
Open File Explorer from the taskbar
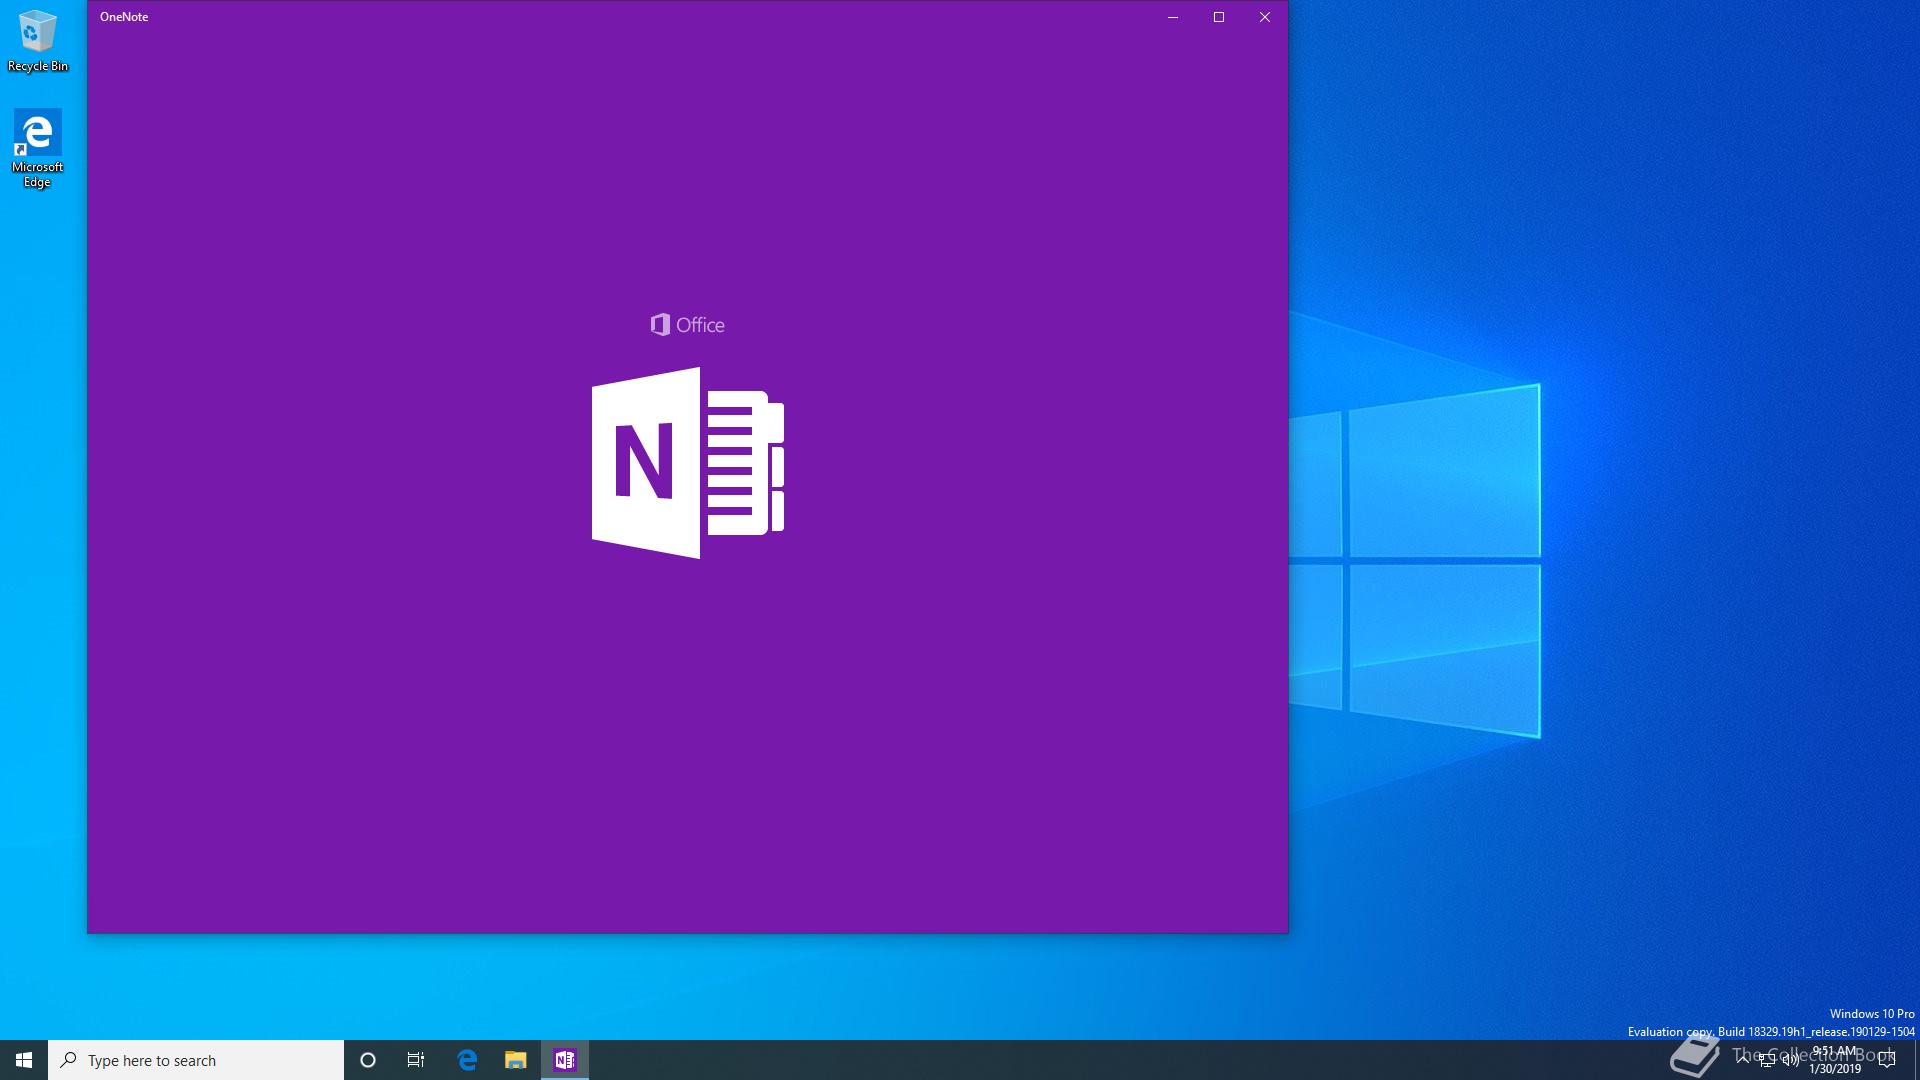(516, 1060)
